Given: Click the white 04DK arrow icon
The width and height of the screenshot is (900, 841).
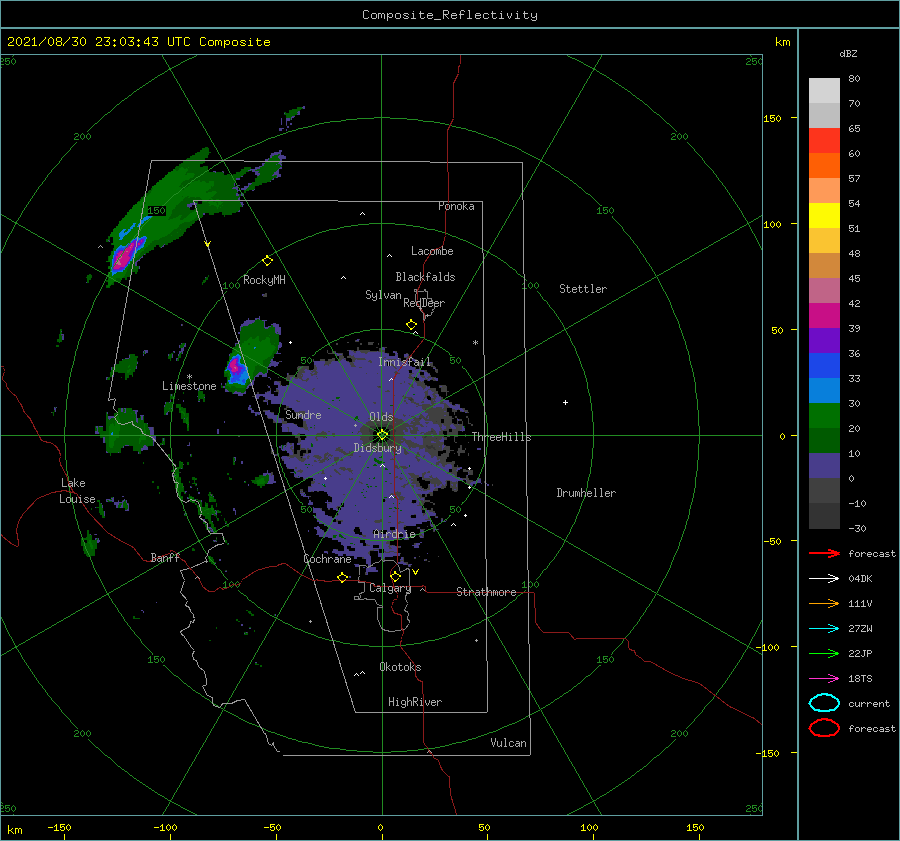Looking at the screenshot, I should [824, 579].
